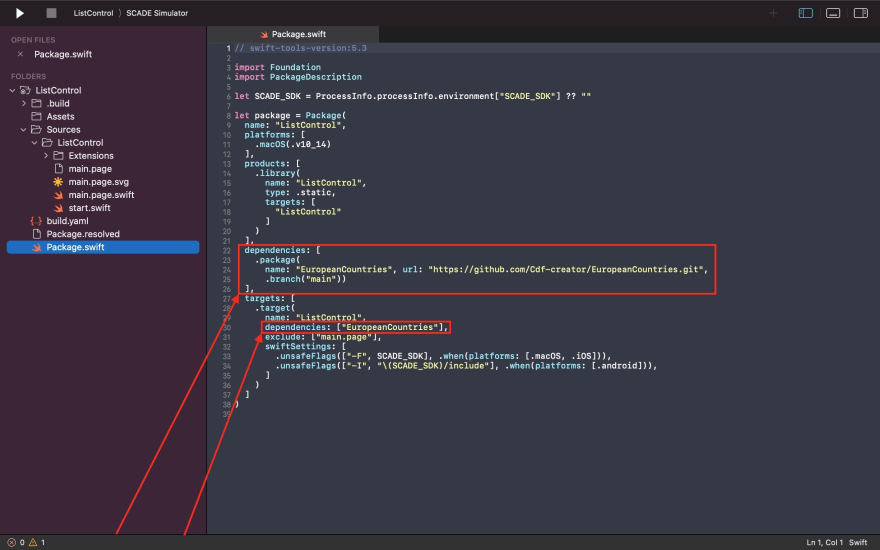Click the FOLDERS section header
The width and height of the screenshot is (880, 550).
click(29, 76)
